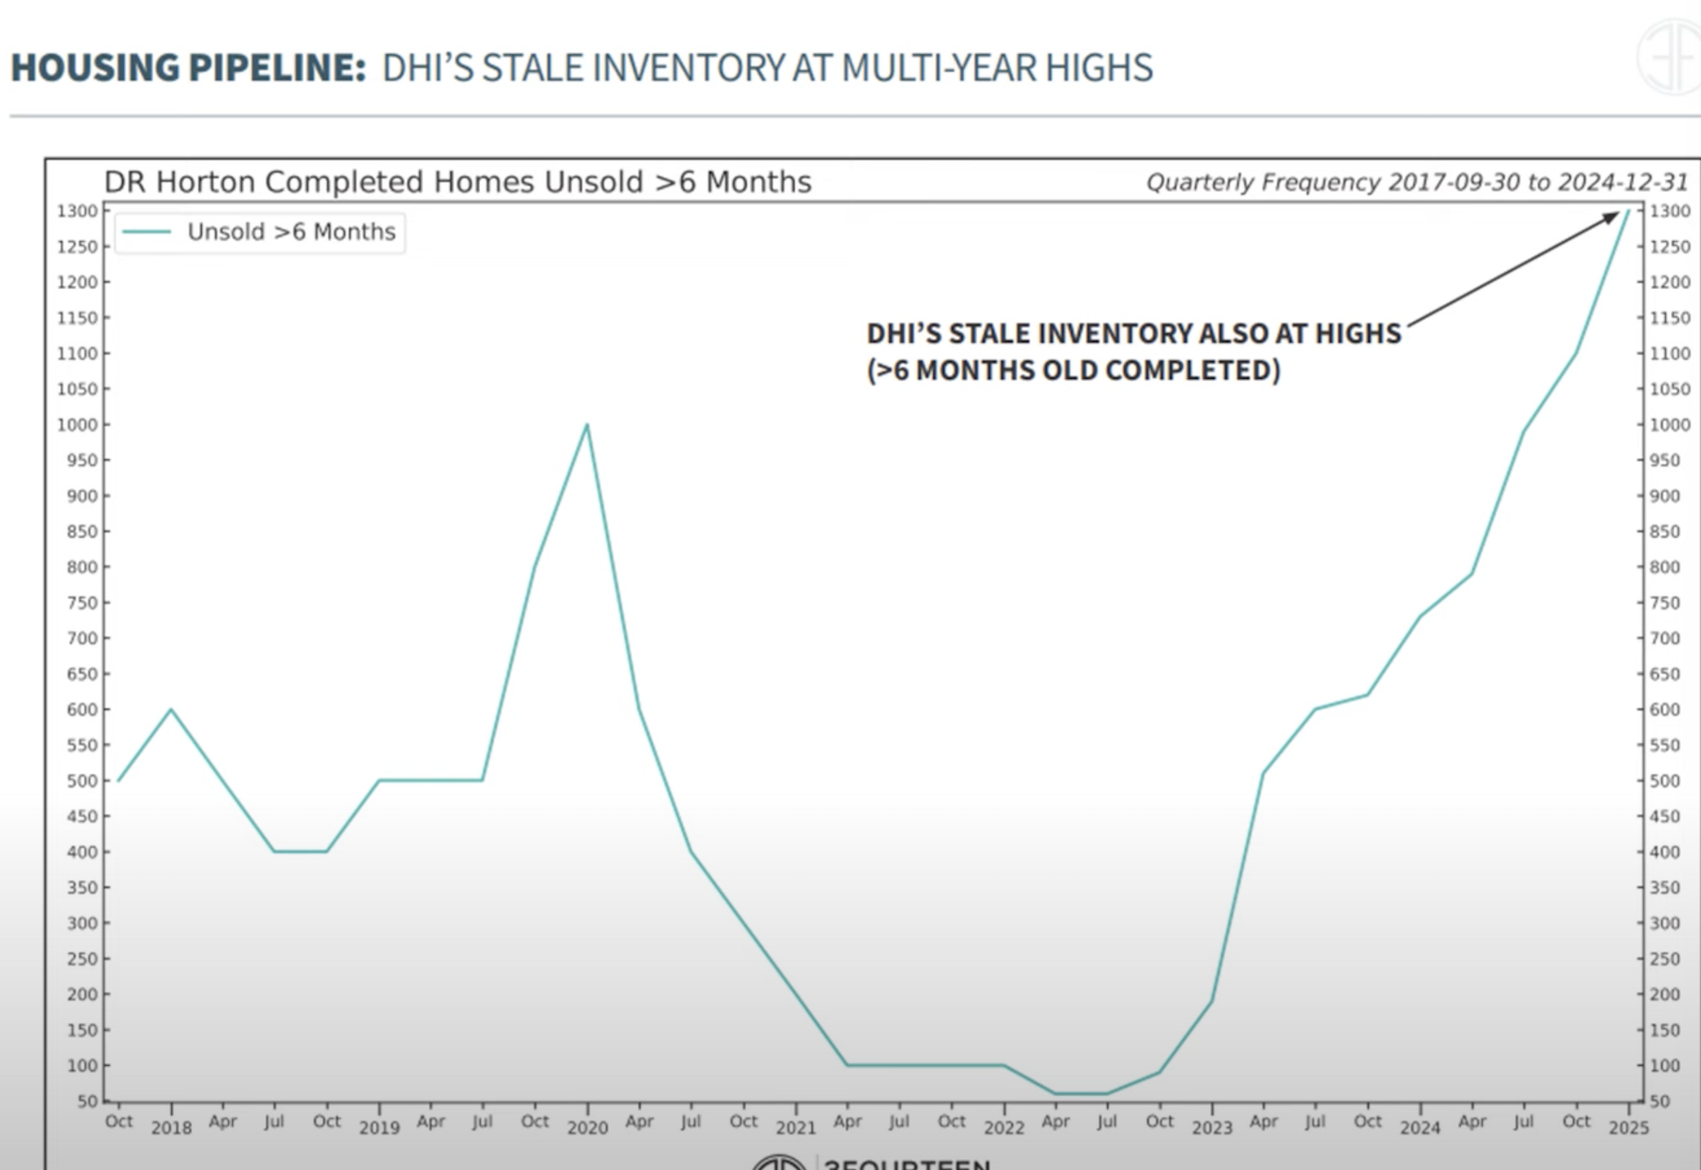Click the "DHI'S STALE INVENTORY ALSO AT HIGHS" annotation

1133,334
